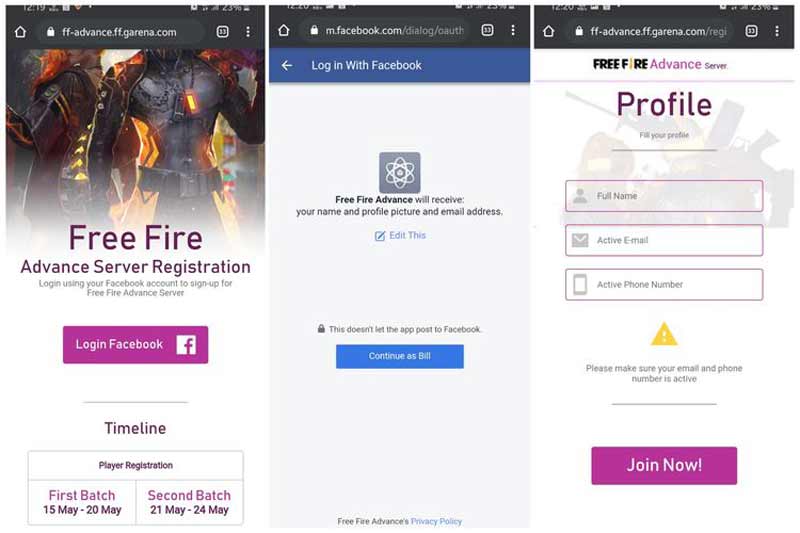The width and height of the screenshot is (800, 533).
Task: Click Continue as Bill
Action: click(399, 356)
